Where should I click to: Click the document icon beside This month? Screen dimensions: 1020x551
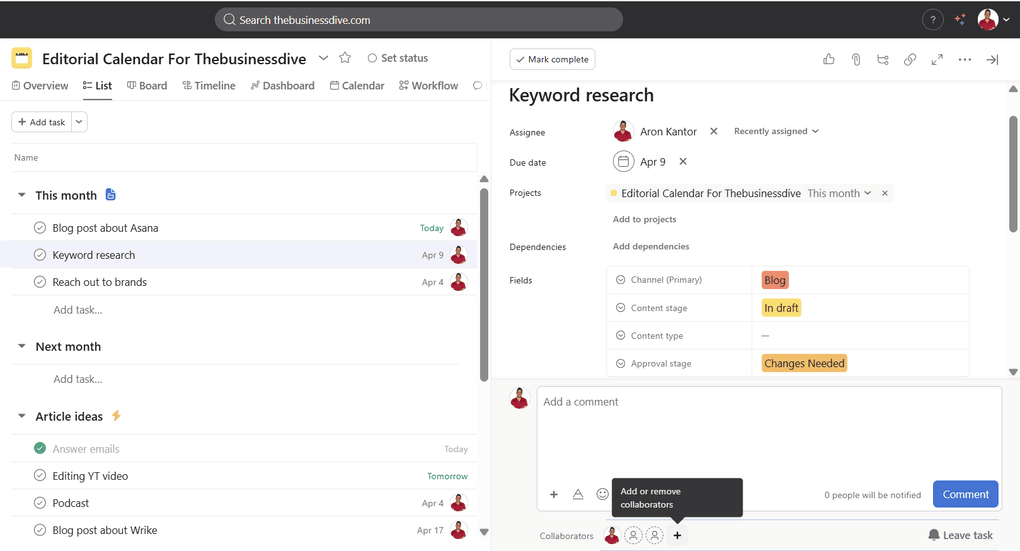click(111, 195)
